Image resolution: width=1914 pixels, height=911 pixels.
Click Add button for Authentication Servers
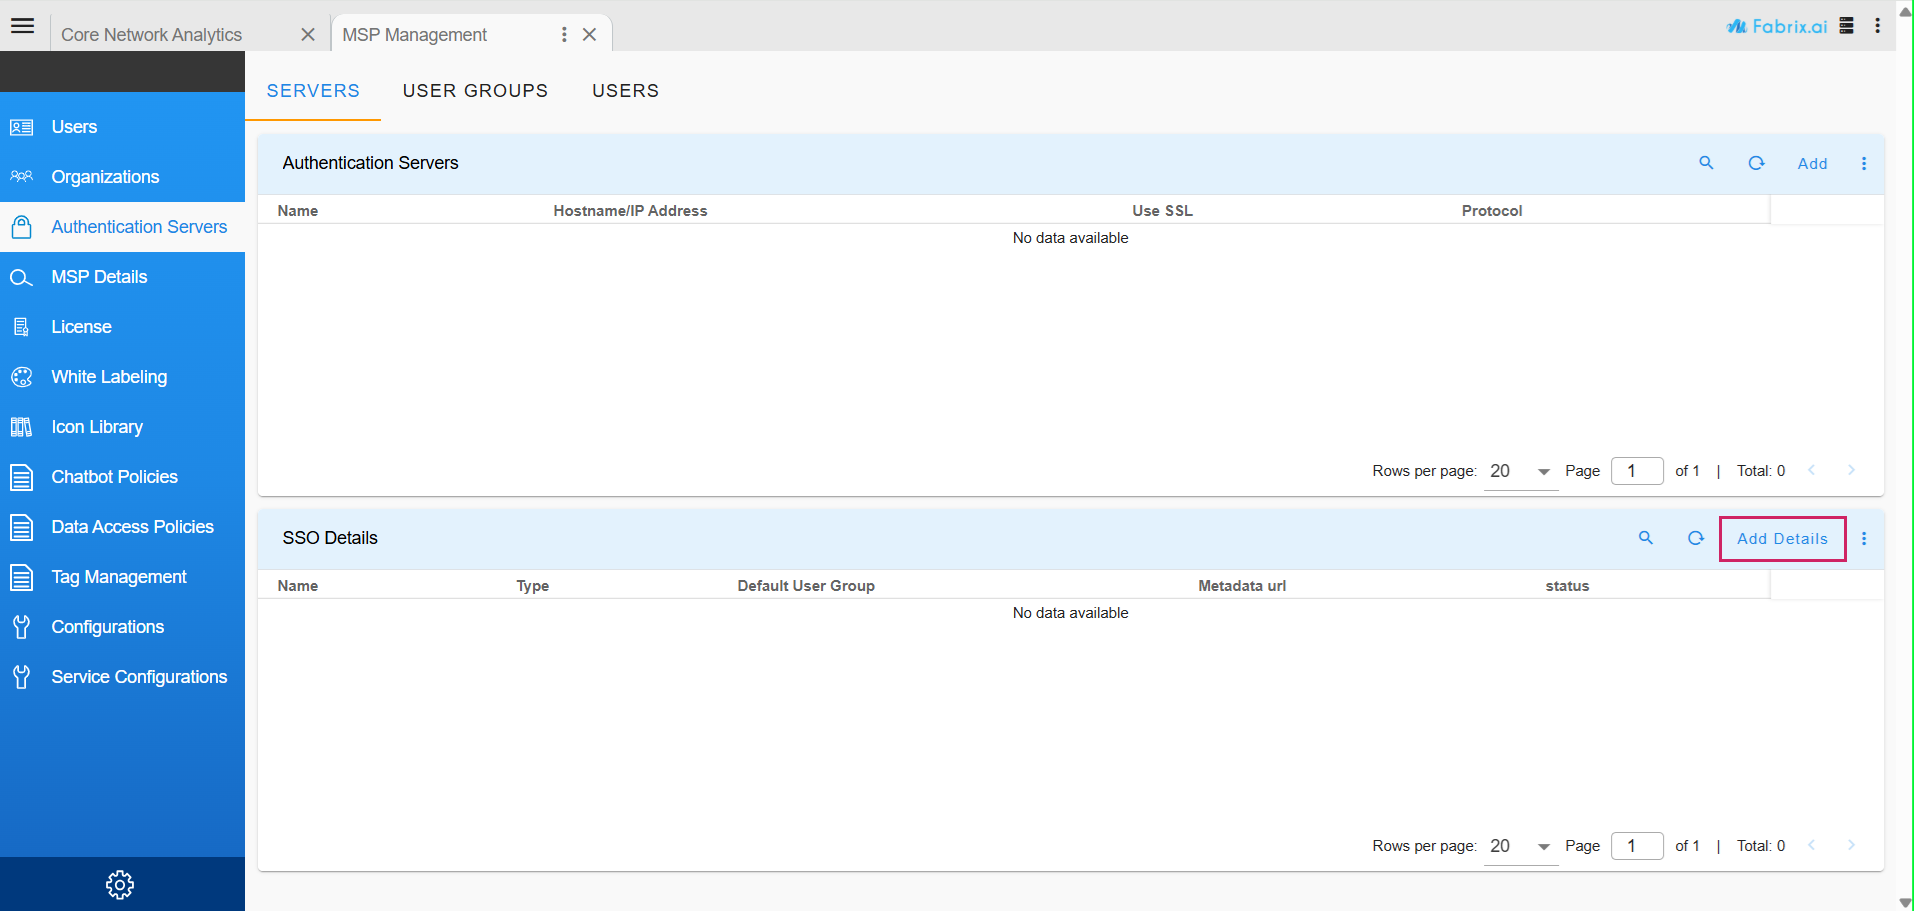click(1812, 164)
